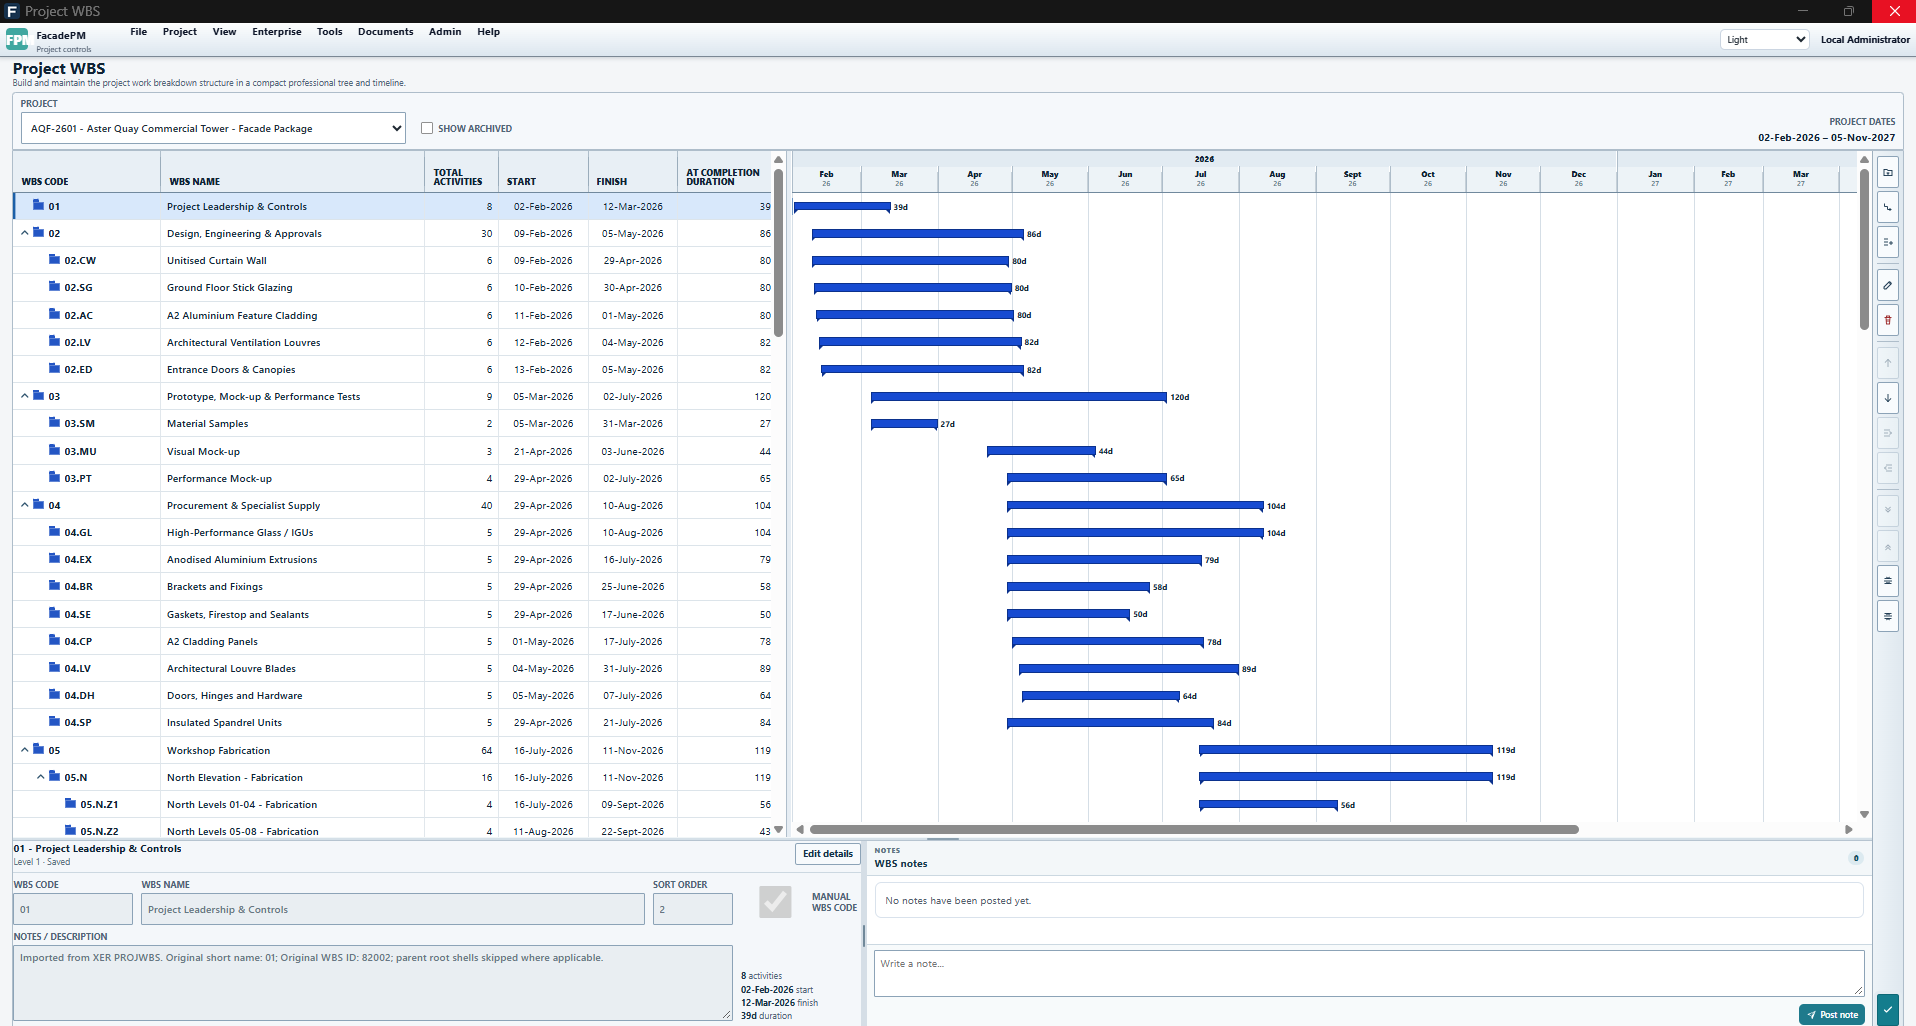Open the Documents menu
The height and width of the screenshot is (1026, 1916).
pos(385,32)
